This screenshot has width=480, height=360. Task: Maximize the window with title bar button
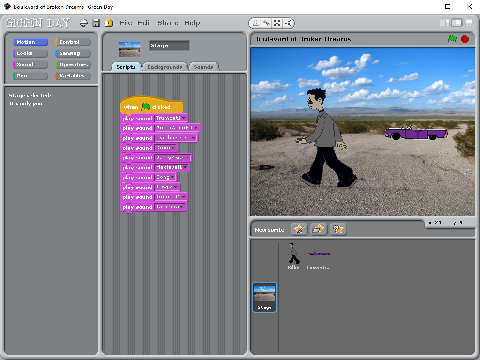[448, 6]
